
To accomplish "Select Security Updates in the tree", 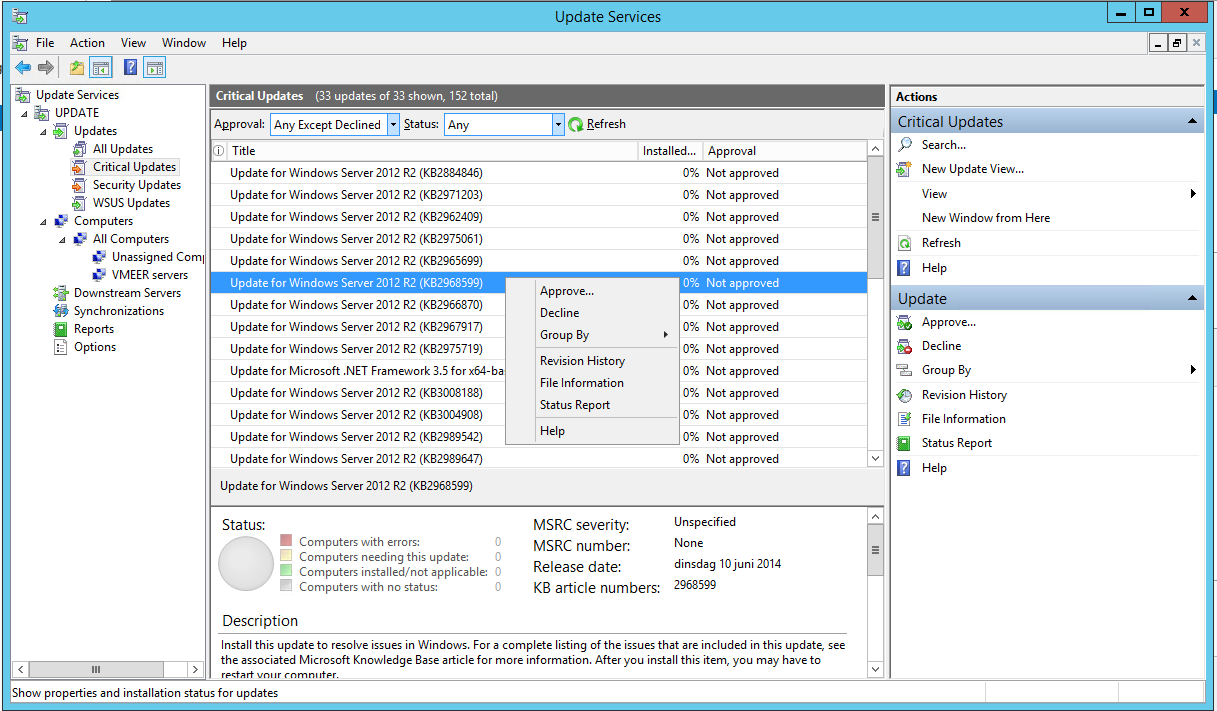I will coord(137,185).
